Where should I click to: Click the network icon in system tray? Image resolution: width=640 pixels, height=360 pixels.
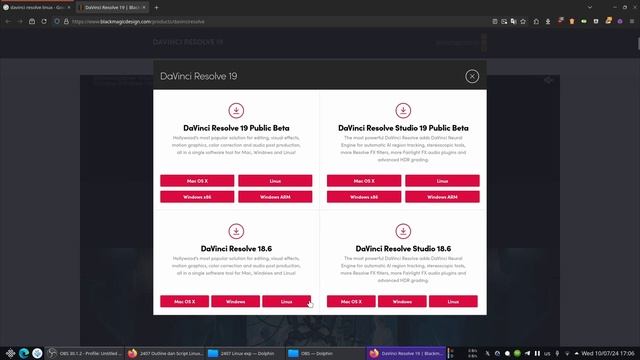[567, 353]
